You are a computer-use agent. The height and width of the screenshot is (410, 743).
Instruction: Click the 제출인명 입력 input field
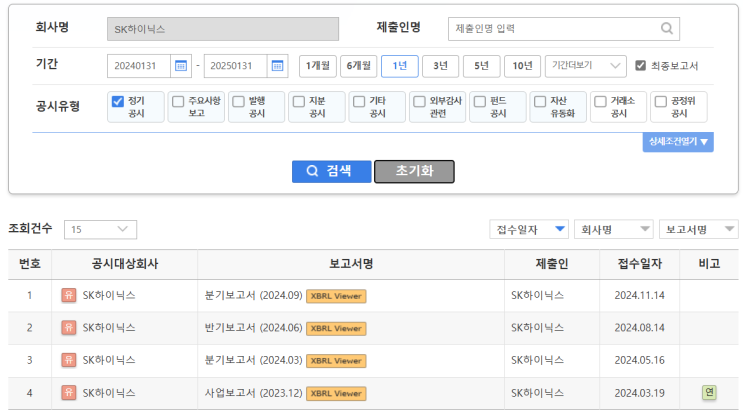click(x=564, y=28)
